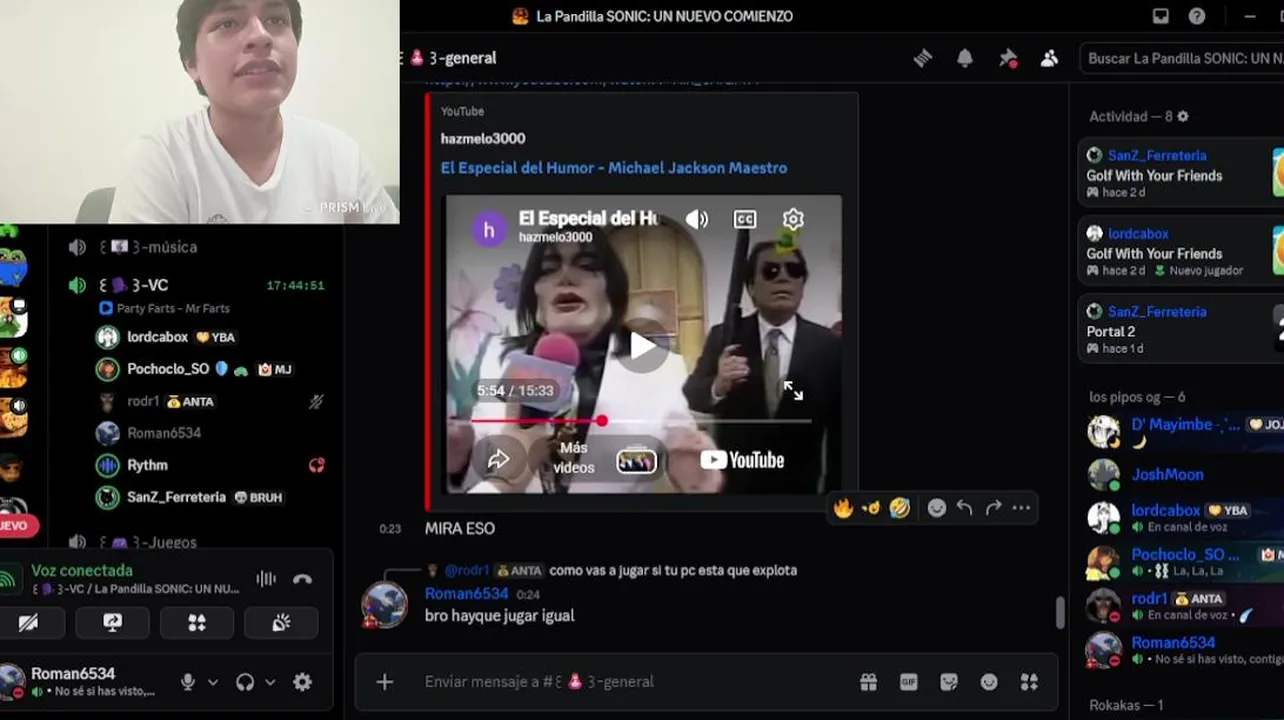Open the emoji picker in message bar
This screenshot has width=1284, height=720.
pos(989,682)
